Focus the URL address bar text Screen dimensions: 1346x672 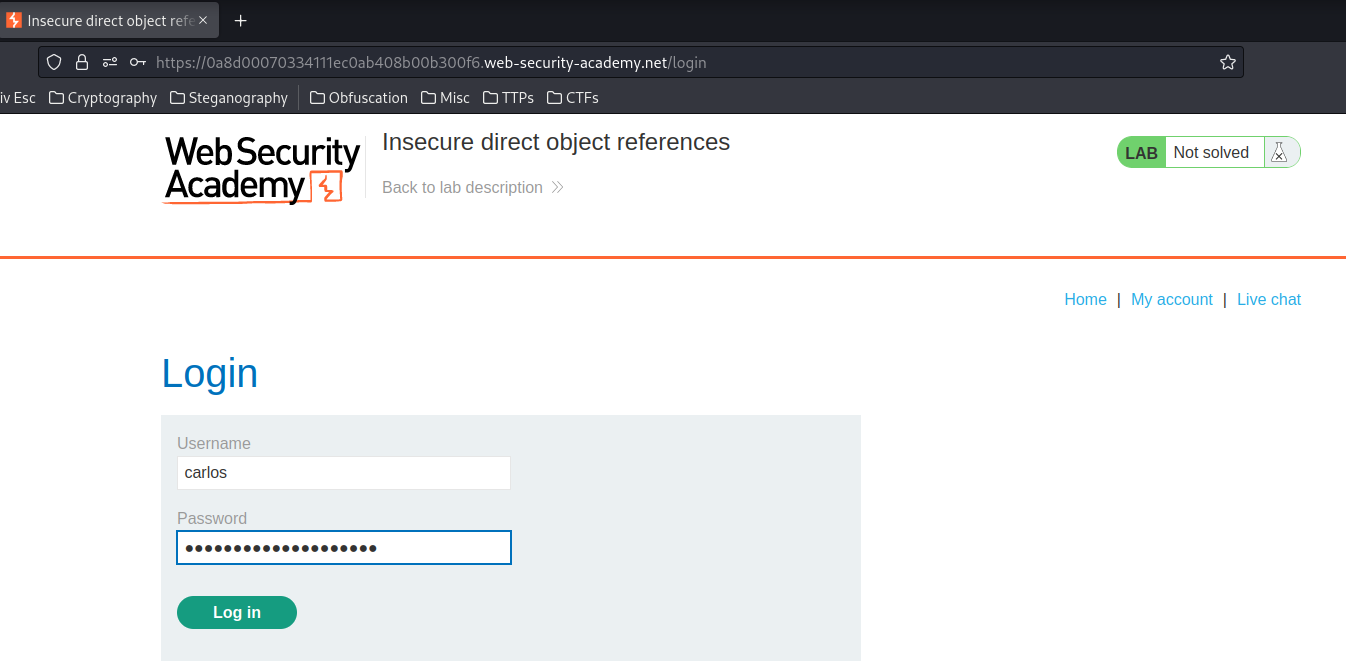tap(431, 62)
